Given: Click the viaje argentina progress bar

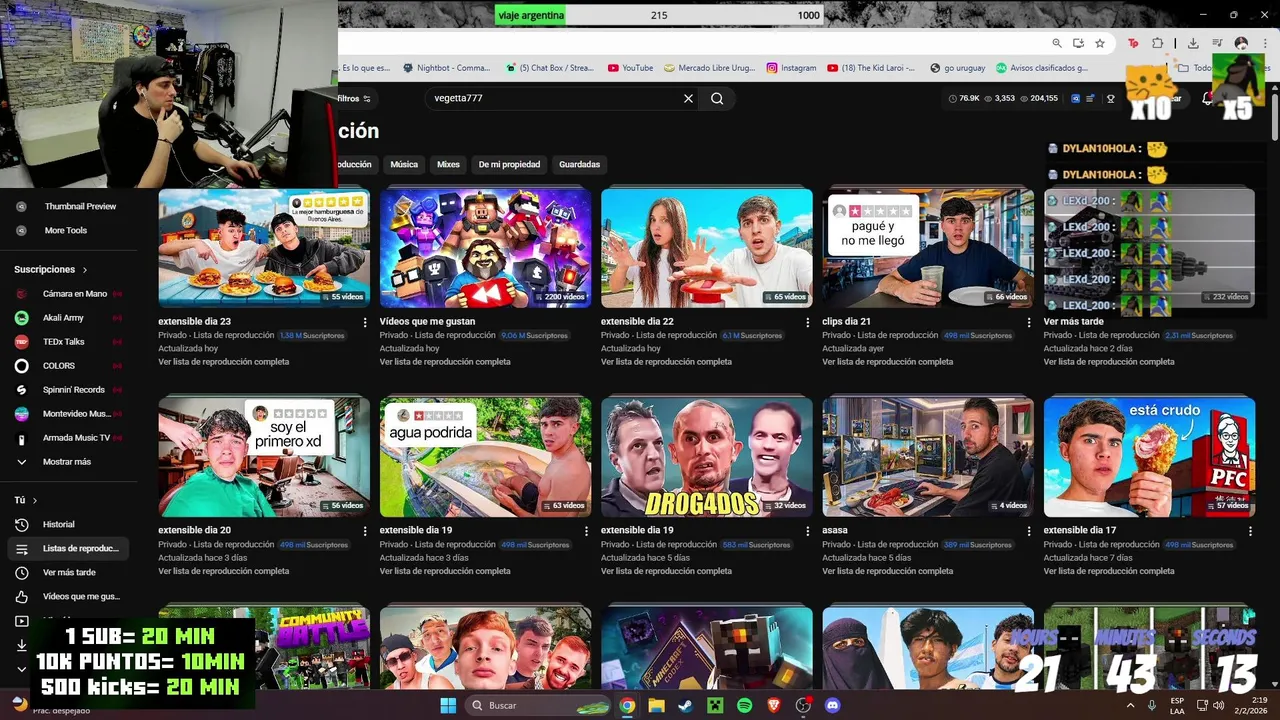Looking at the screenshot, I should 660,15.
